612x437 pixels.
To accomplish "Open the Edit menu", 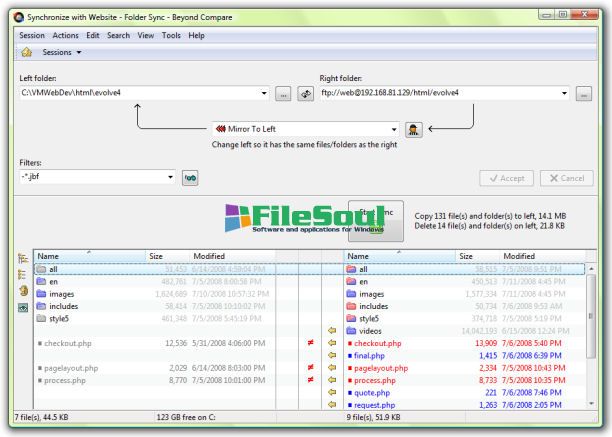I will tap(93, 36).
